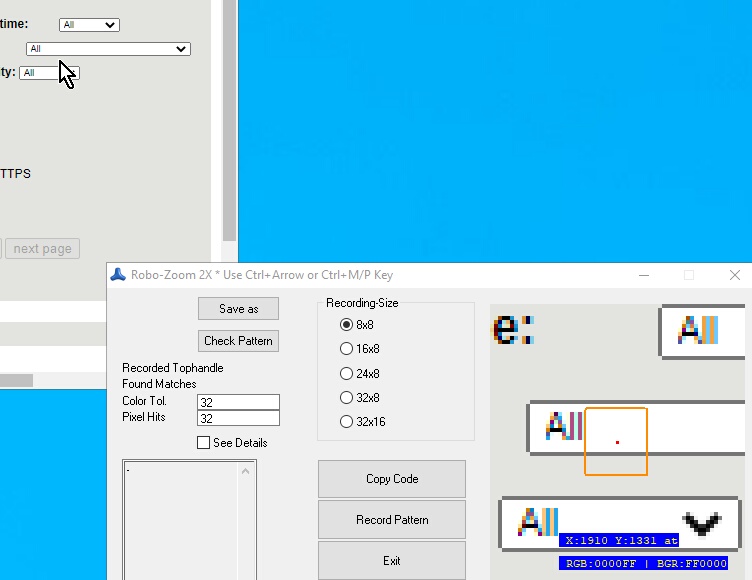This screenshot has height=580, width=752.
Task: Minimize the Robo-Zoom window
Action: click(x=642, y=275)
